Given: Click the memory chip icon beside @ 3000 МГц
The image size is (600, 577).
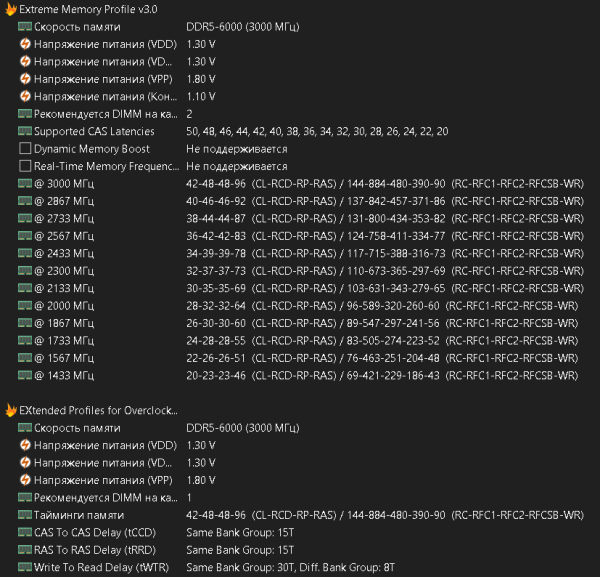Looking at the screenshot, I should (x=25, y=184).
